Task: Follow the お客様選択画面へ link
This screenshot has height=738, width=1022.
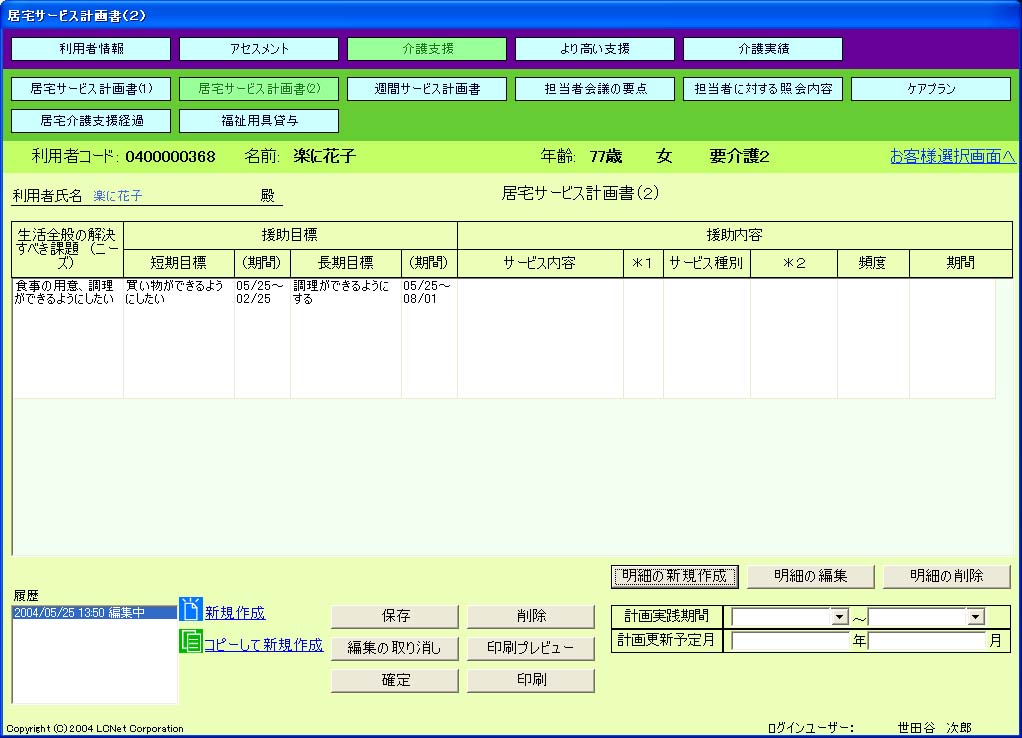Action: pos(952,156)
